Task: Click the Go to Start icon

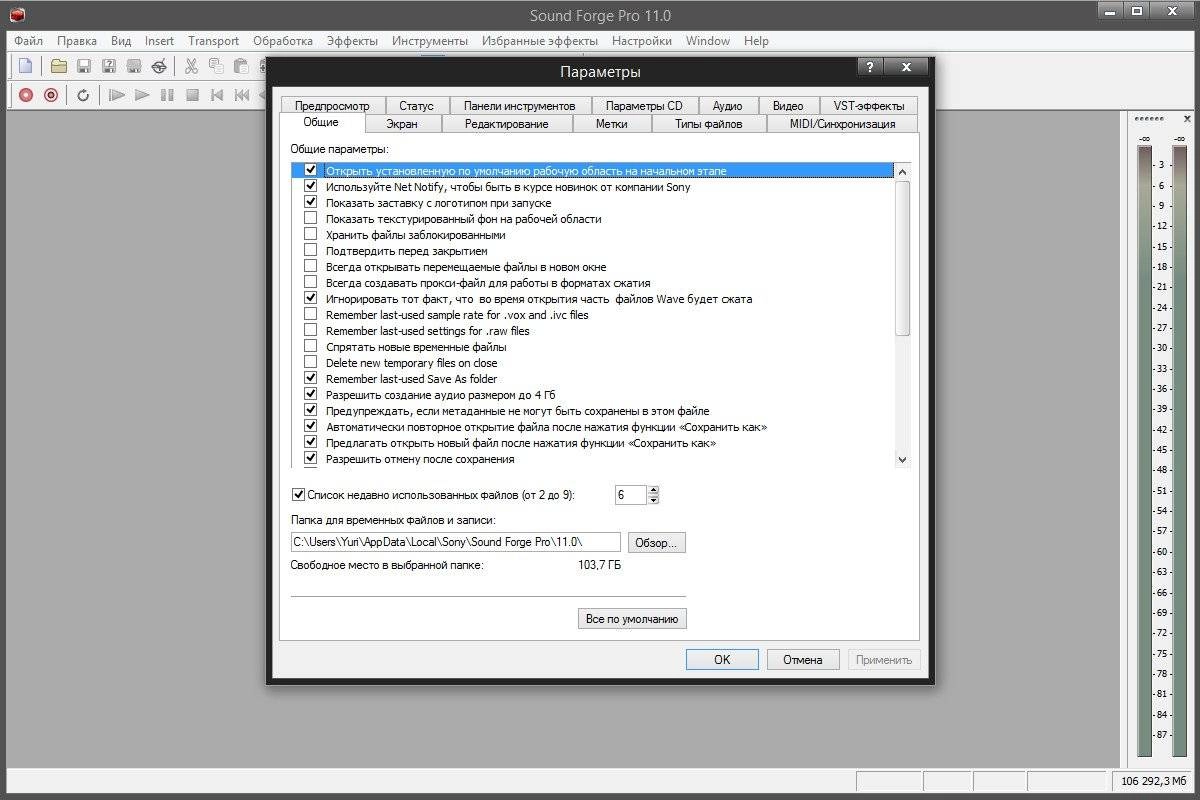Action: [217, 95]
